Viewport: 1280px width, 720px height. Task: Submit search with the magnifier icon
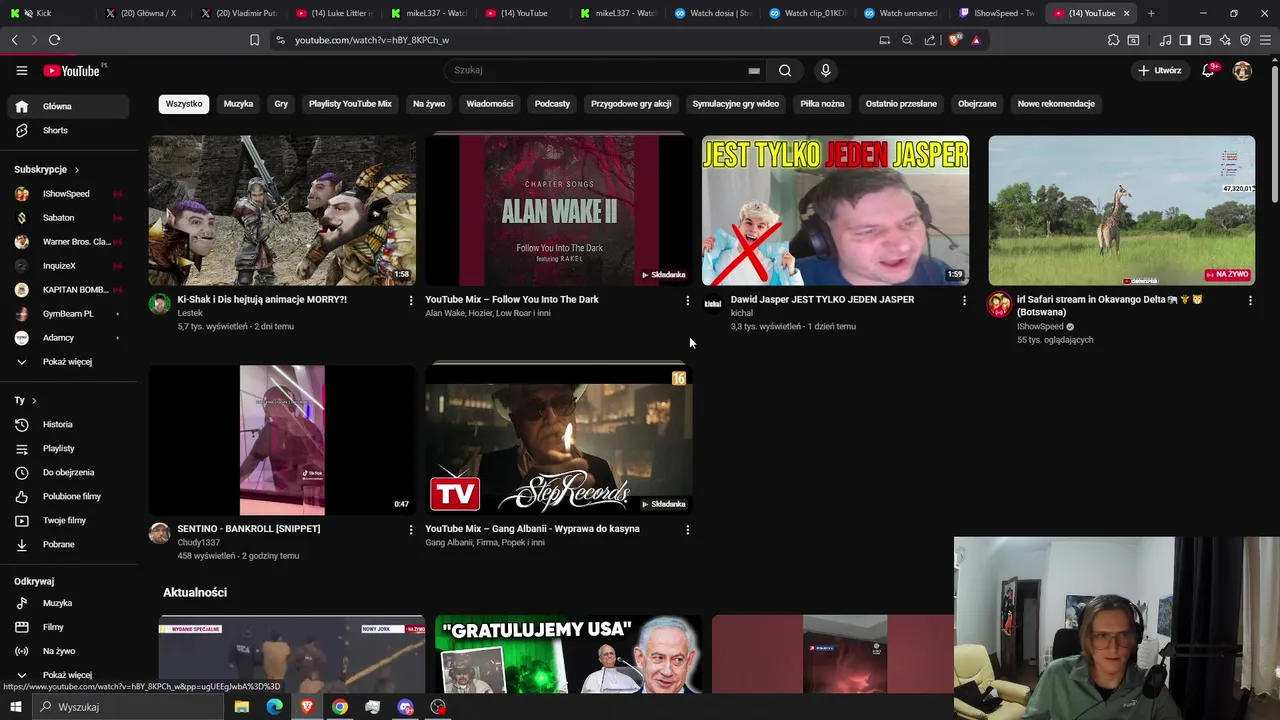[785, 70]
